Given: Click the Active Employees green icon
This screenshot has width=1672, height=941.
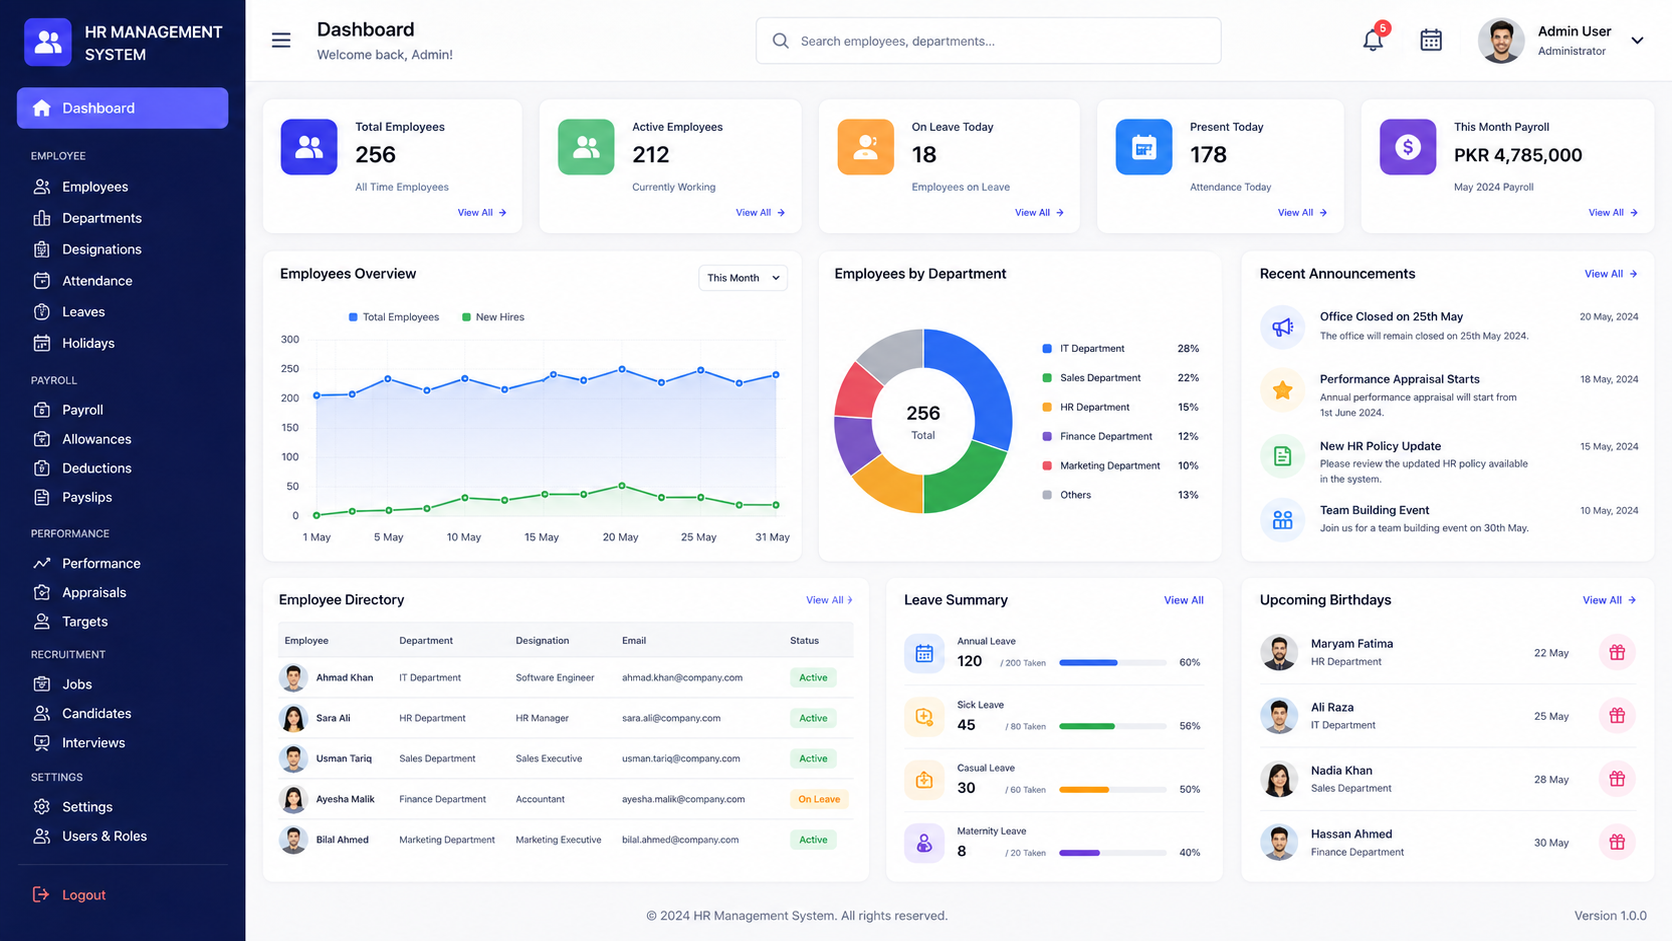Looking at the screenshot, I should [x=586, y=147].
